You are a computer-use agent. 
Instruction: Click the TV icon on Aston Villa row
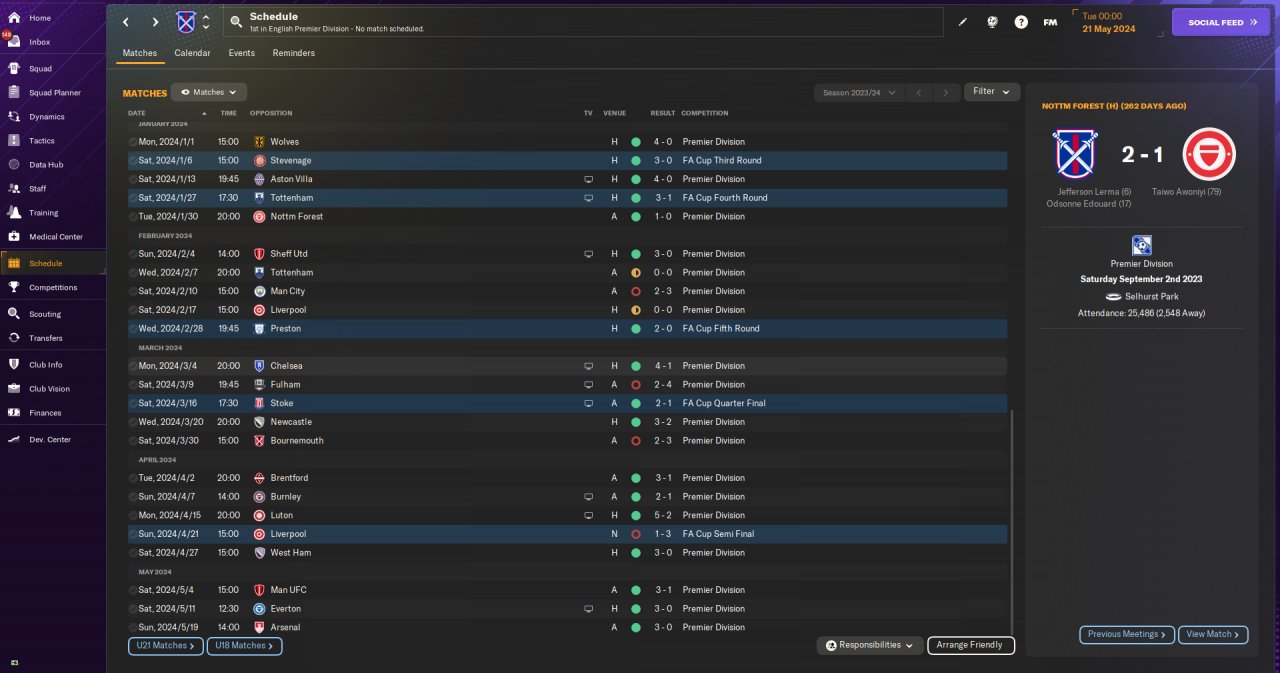588,179
